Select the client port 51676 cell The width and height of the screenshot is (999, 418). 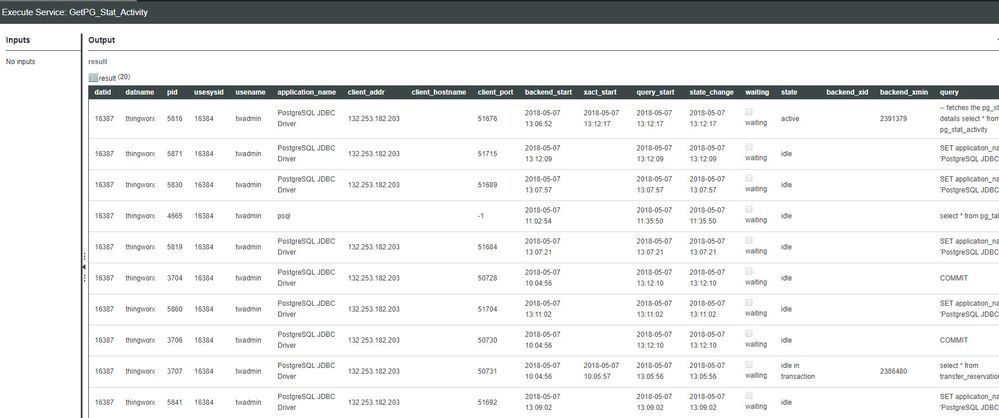click(x=487, y=119)
